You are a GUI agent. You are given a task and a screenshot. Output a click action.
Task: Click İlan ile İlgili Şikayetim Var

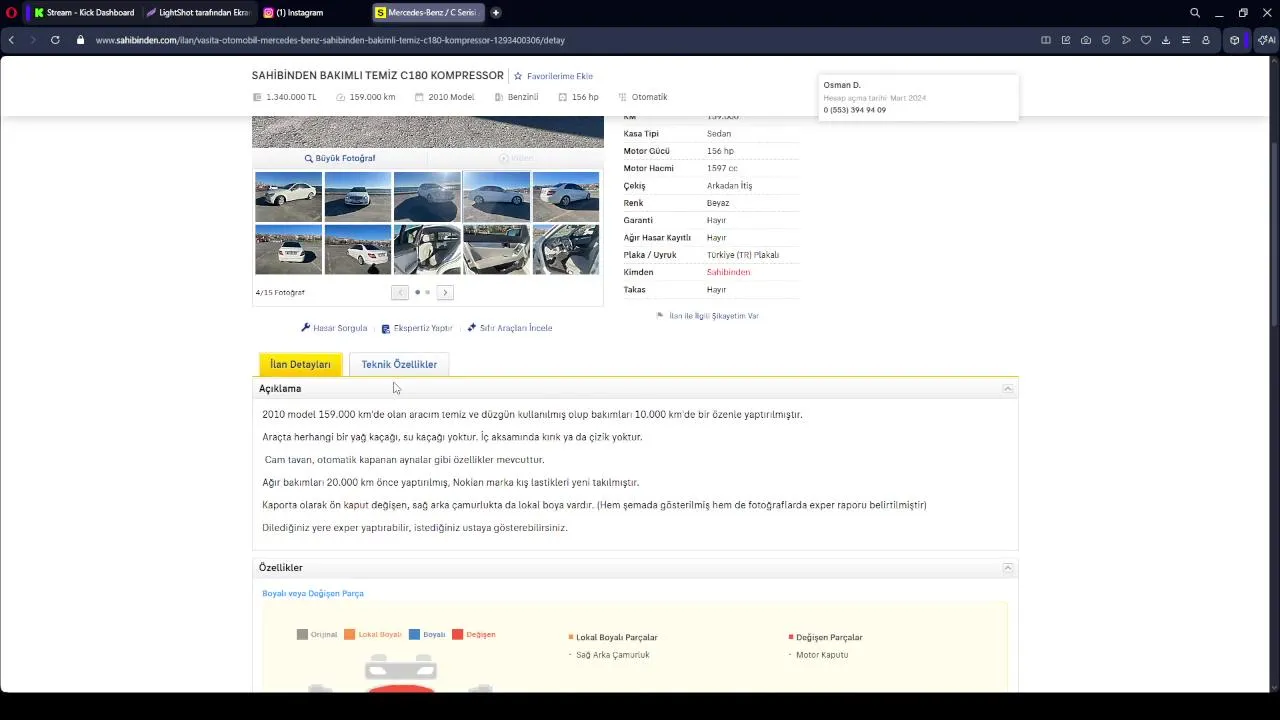point(714,315)
